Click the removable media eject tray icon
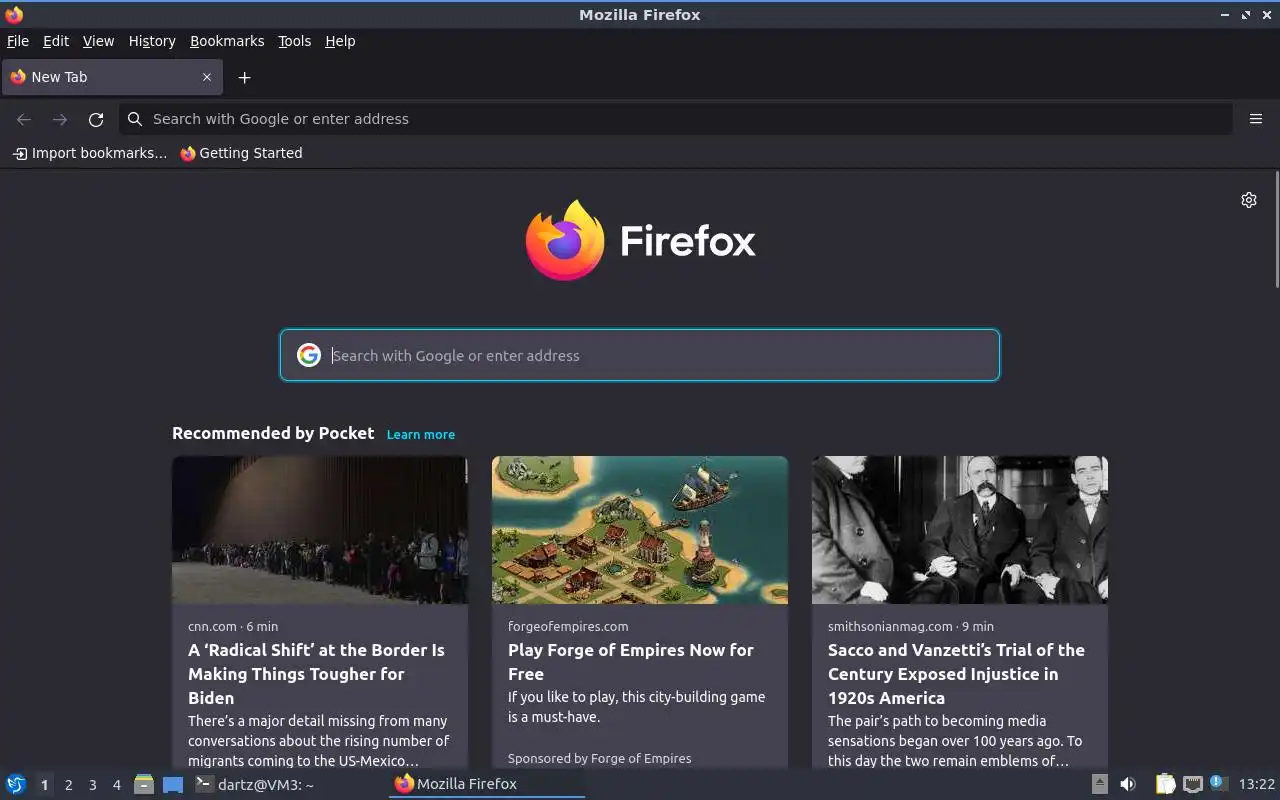This screenshot has width=1280, height=800. [1099, 784]
